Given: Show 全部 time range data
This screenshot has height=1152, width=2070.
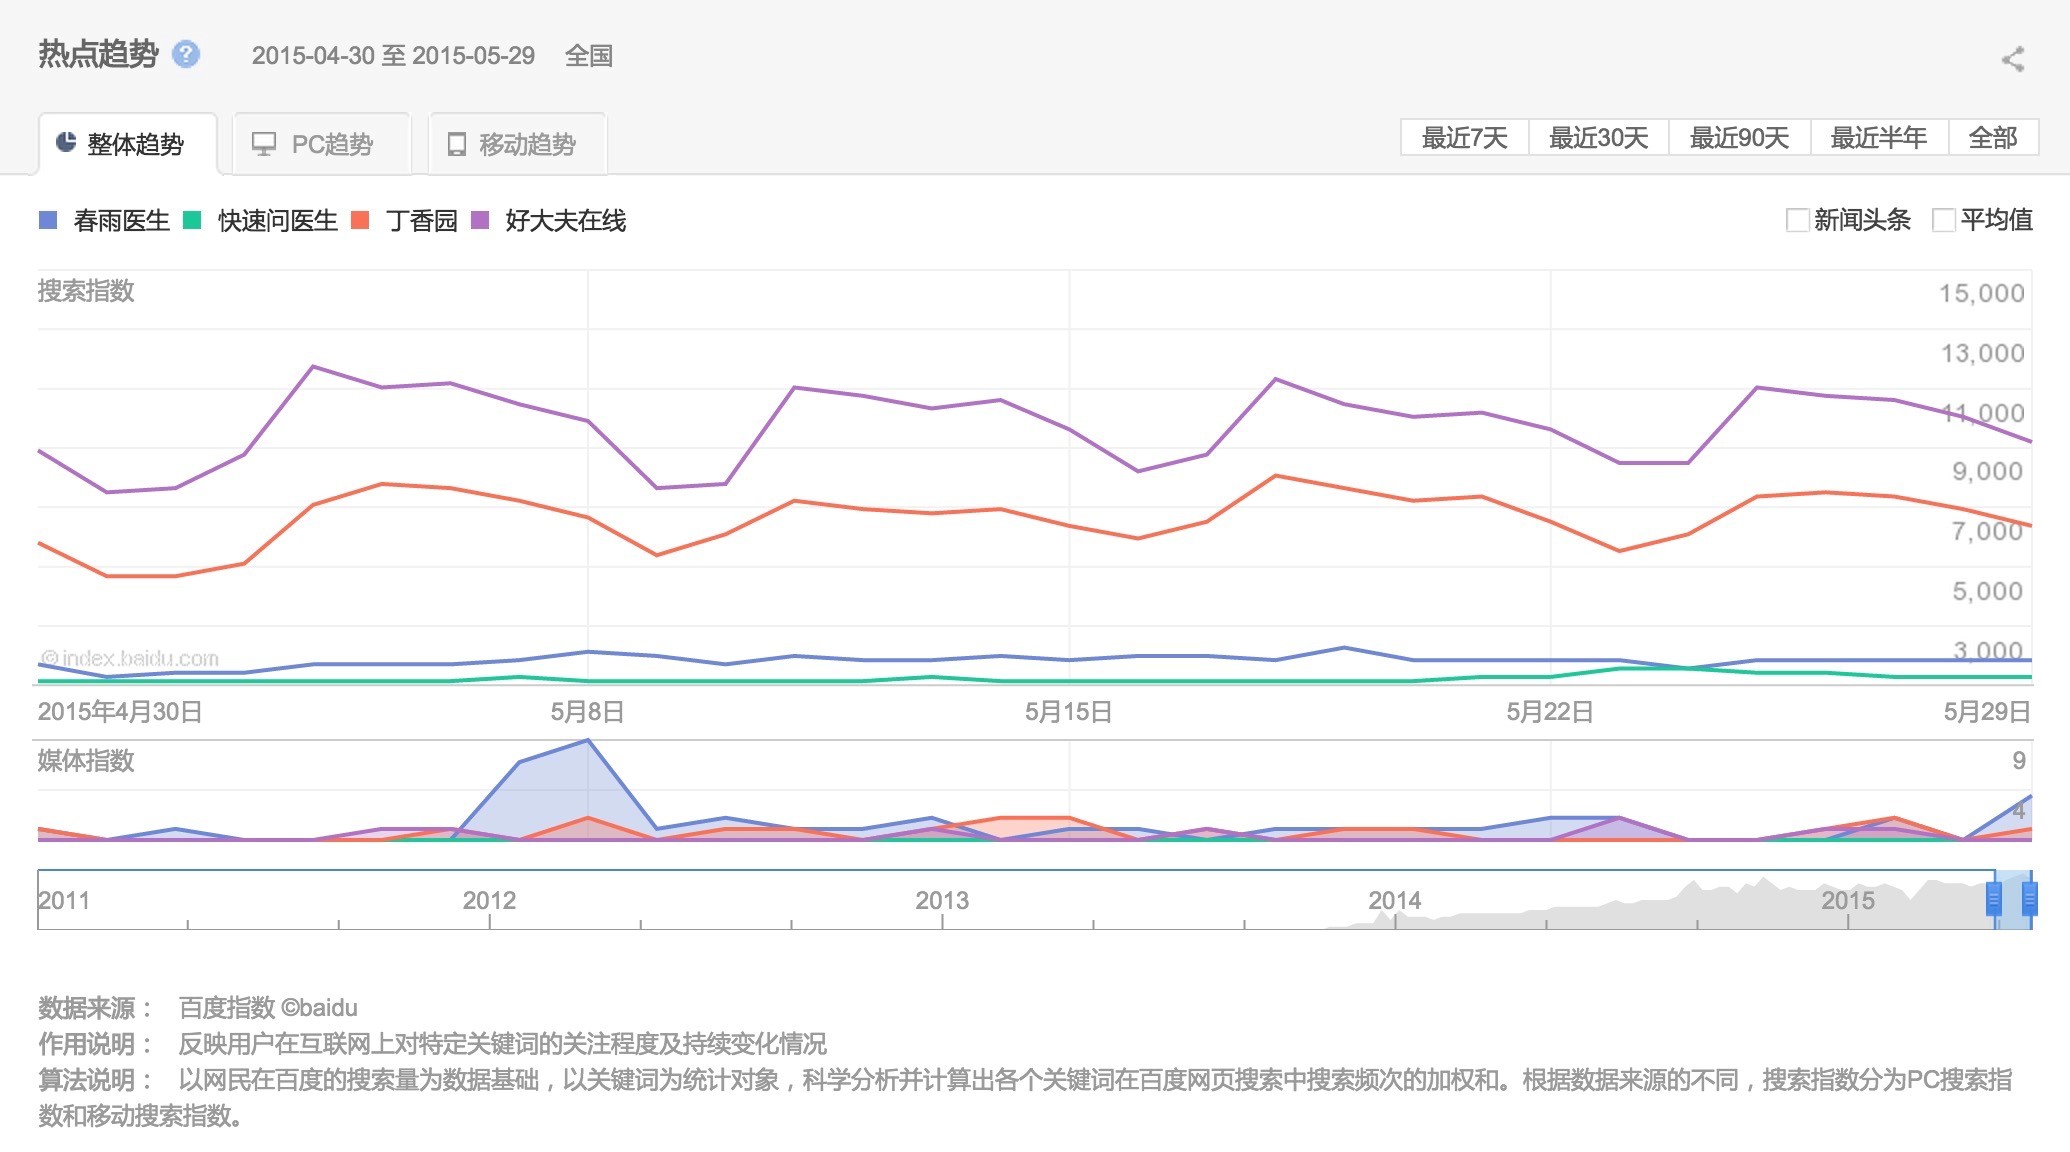Looking at the screenshot, I should pyautogui.click(x=1992, y=138).
